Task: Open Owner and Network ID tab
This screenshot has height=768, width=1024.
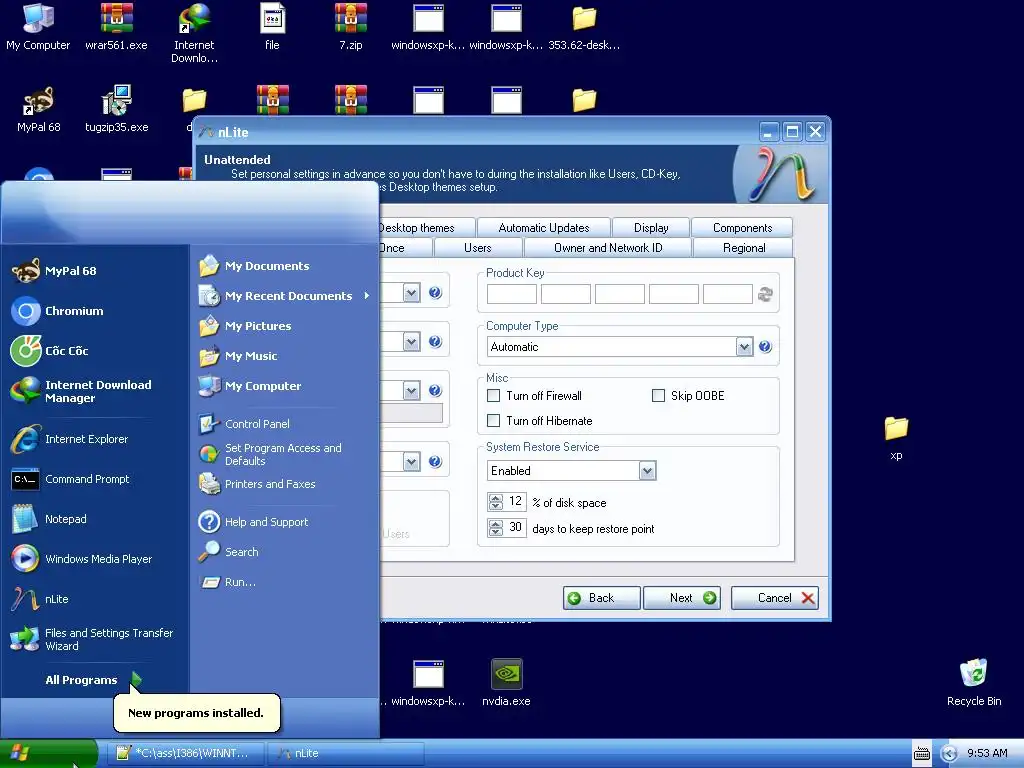Action: coord(608,248)
